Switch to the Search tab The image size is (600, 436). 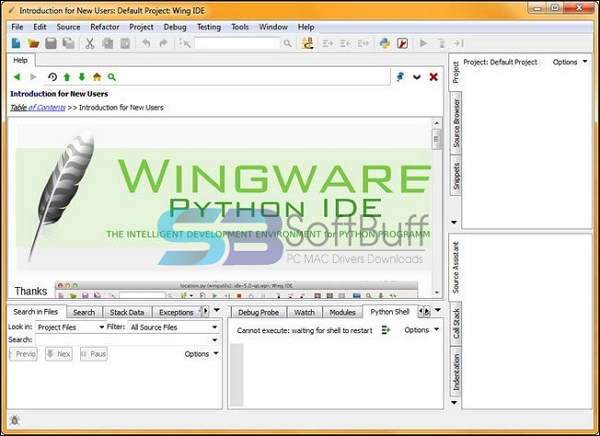point(84,312)
